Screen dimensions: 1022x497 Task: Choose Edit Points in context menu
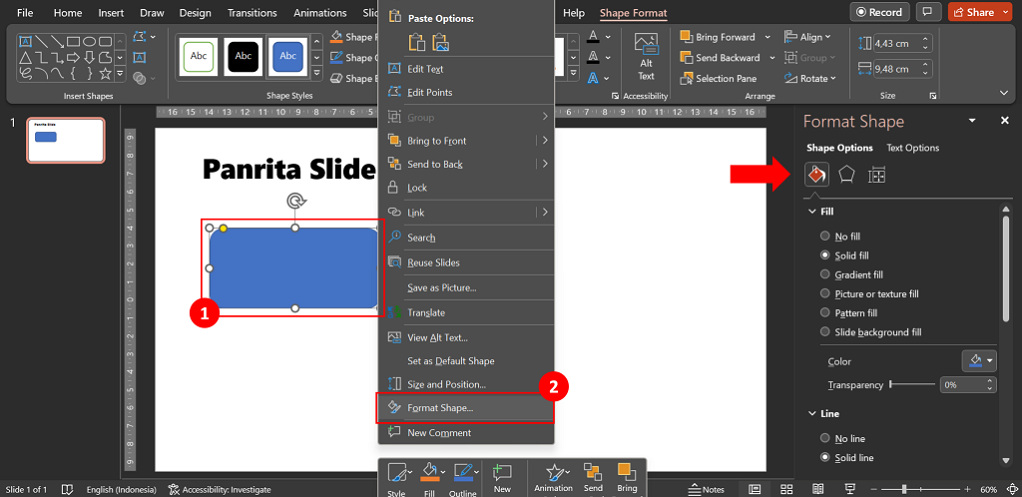[465, 92]
